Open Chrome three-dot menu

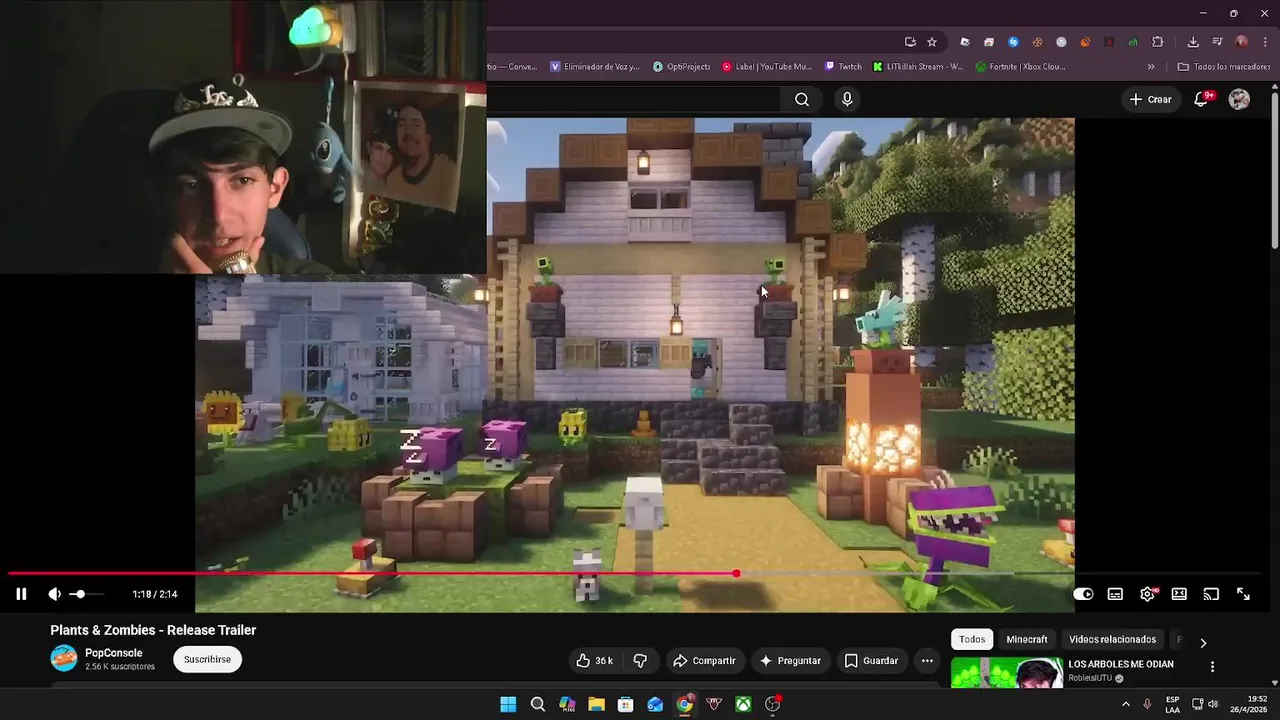[1263, 42]
